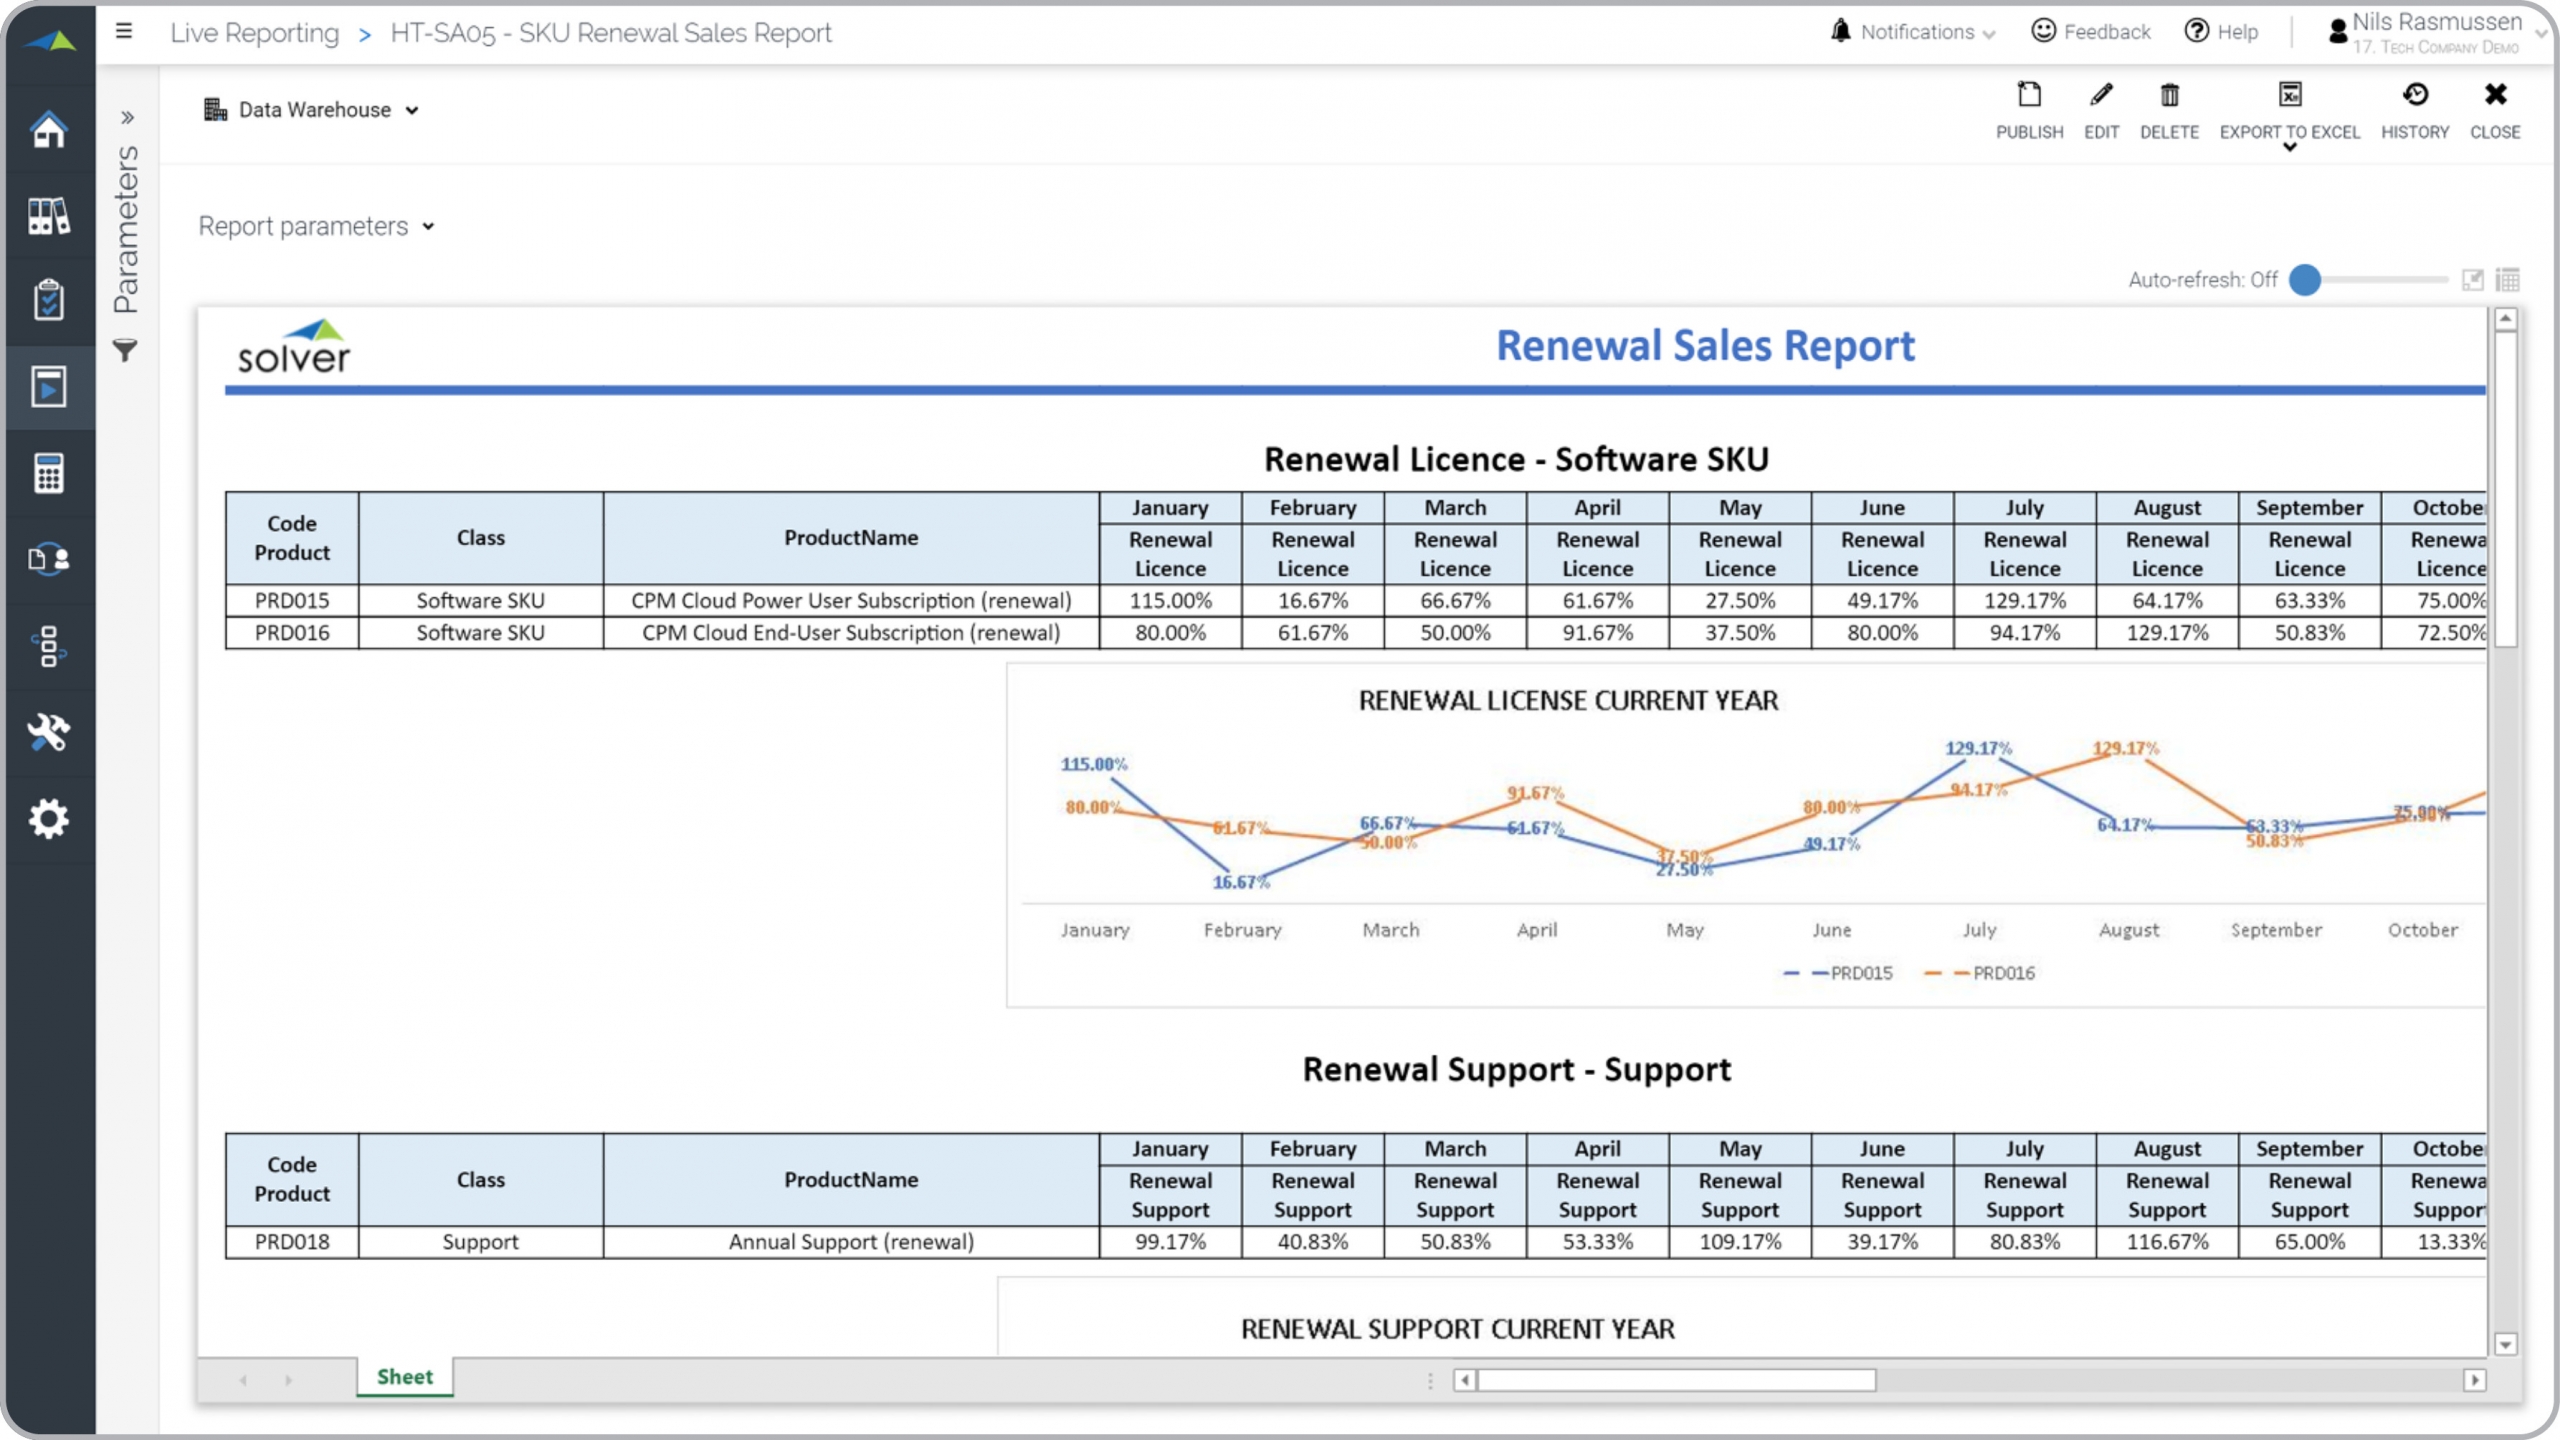The width and height of the screenshot is (2560, 1440).
Task: Open the wrench tools icon in sidebar
Action: (x=48, y=733)
